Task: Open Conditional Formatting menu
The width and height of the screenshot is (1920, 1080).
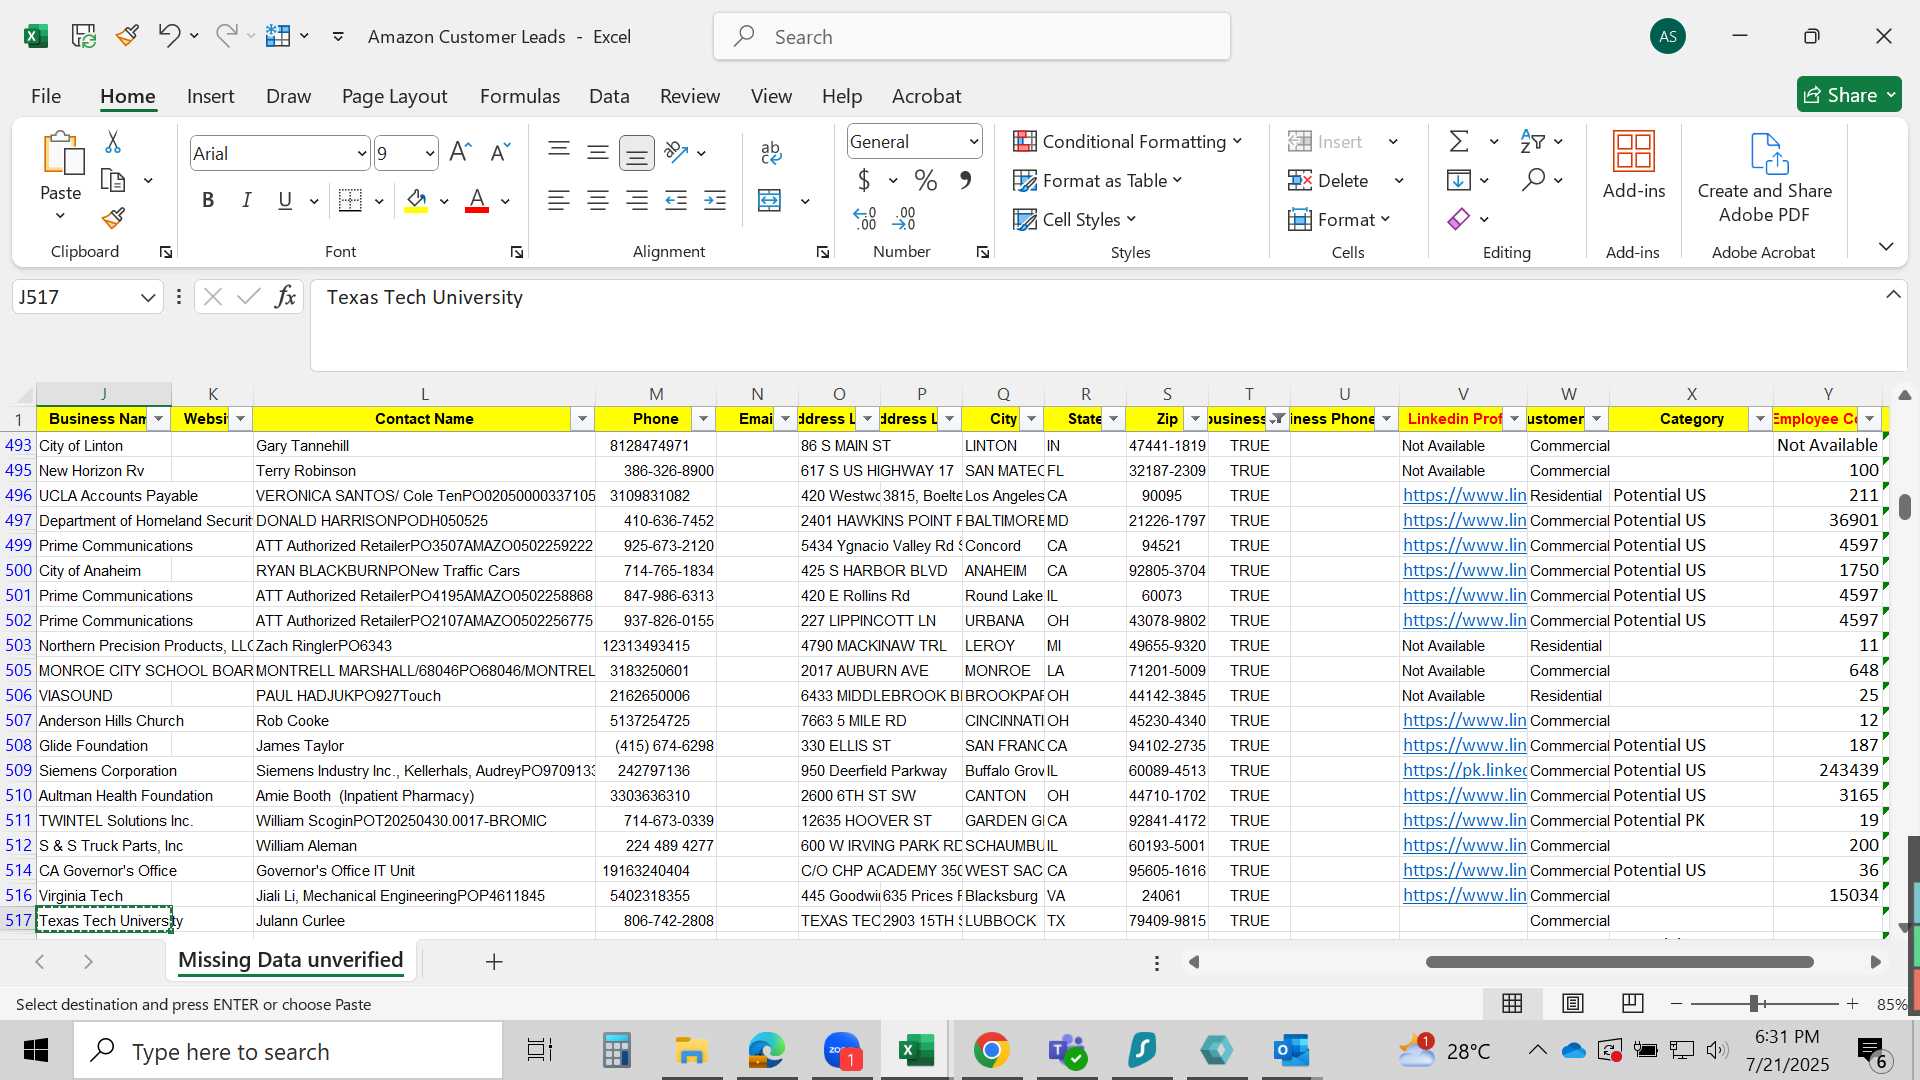Action: click(1128, 141)
